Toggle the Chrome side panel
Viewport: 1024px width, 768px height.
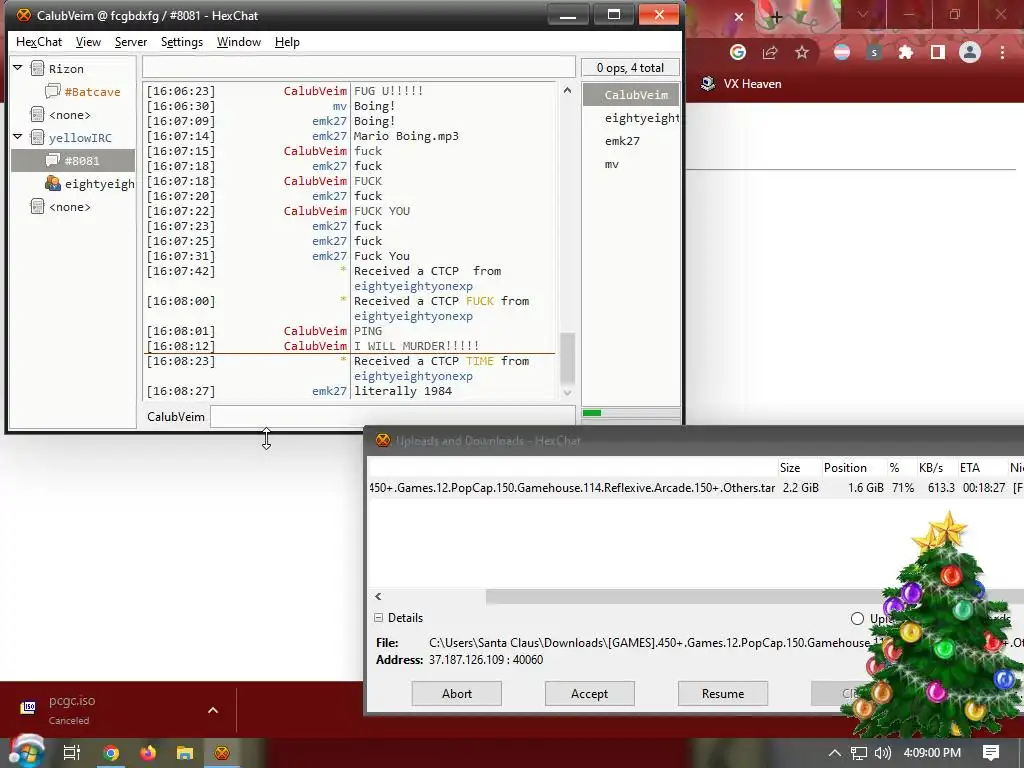[x=938, y=52]
